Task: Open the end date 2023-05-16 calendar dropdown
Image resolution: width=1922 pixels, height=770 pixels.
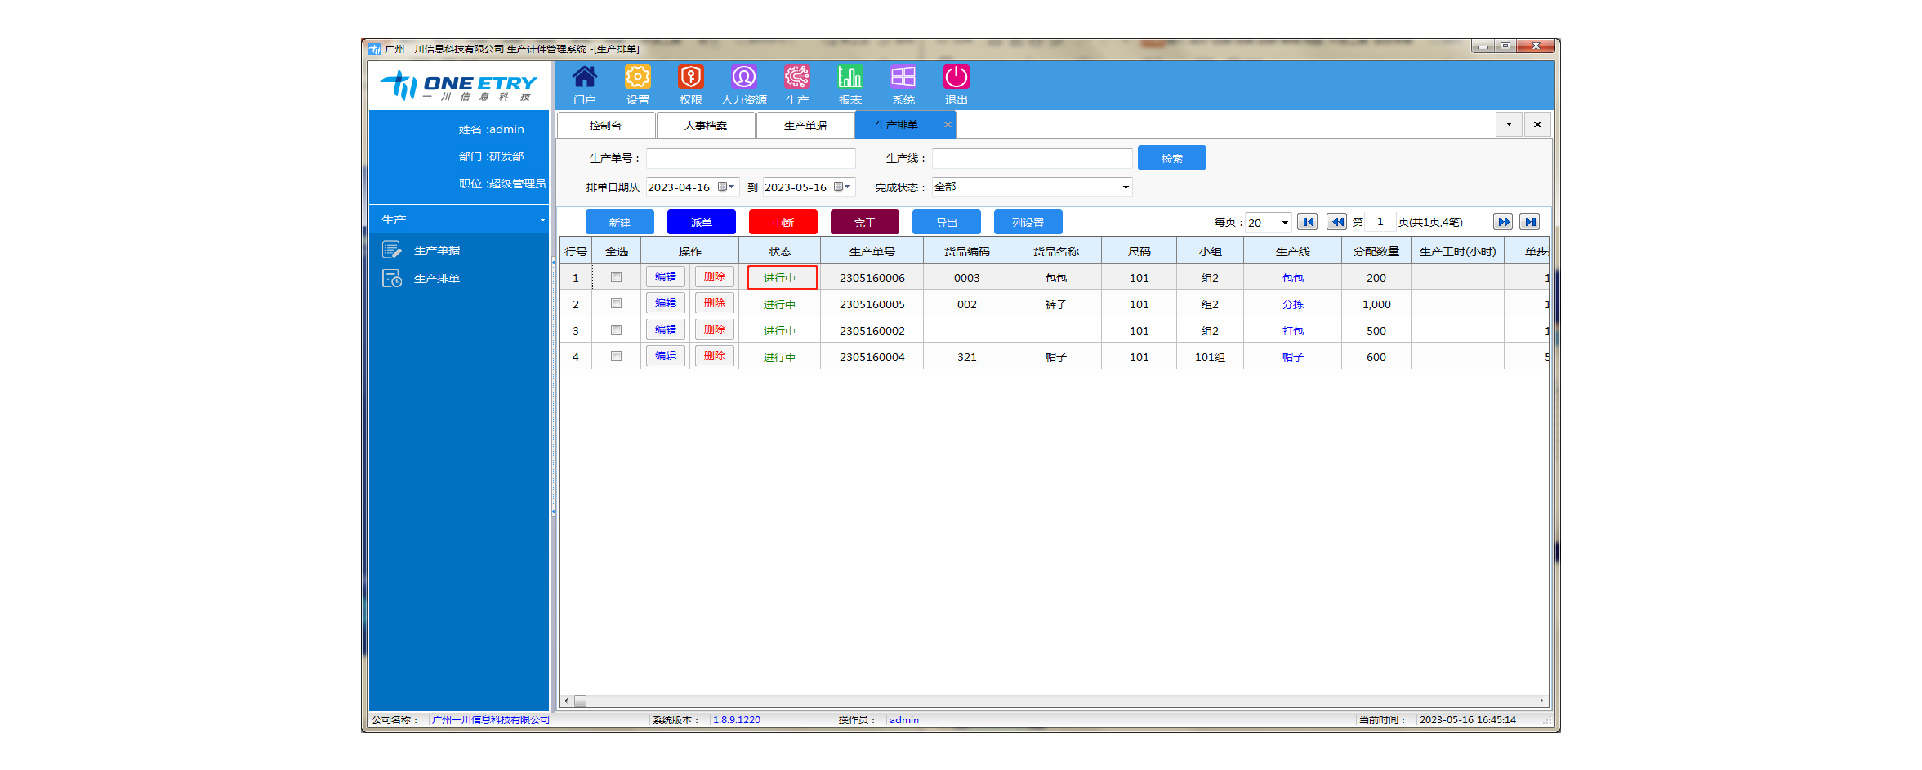Action: [x=842, y=187]
